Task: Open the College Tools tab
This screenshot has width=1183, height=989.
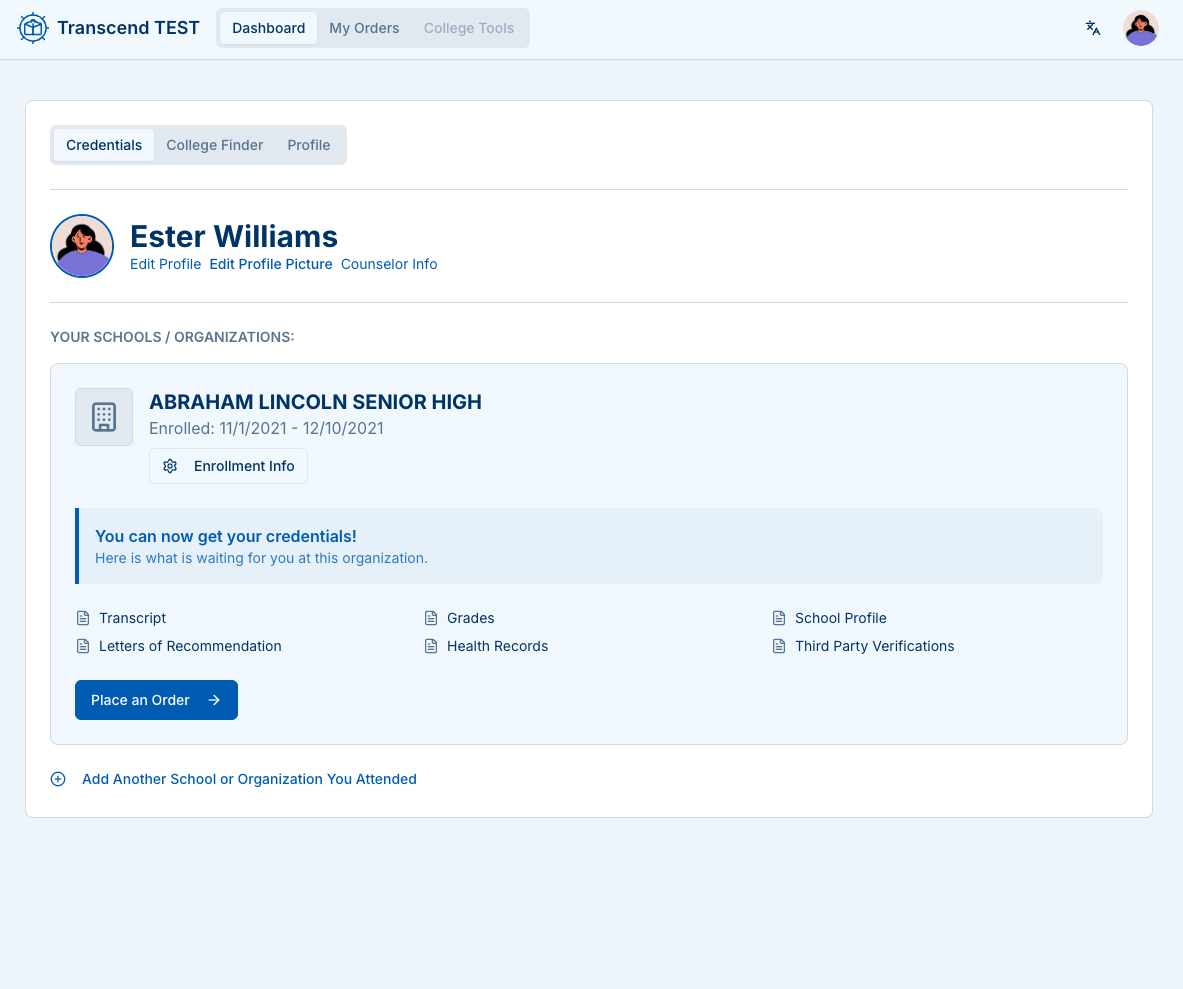Action: (469, 28)
